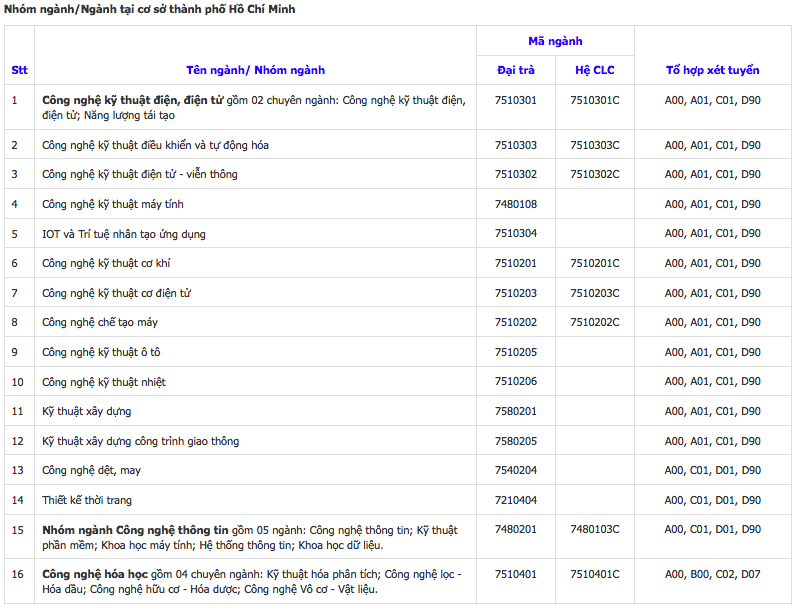Select the 'Đại trà' sub-header
The width and height of the screenshot is (793, 605).
[x=515, y=70]
